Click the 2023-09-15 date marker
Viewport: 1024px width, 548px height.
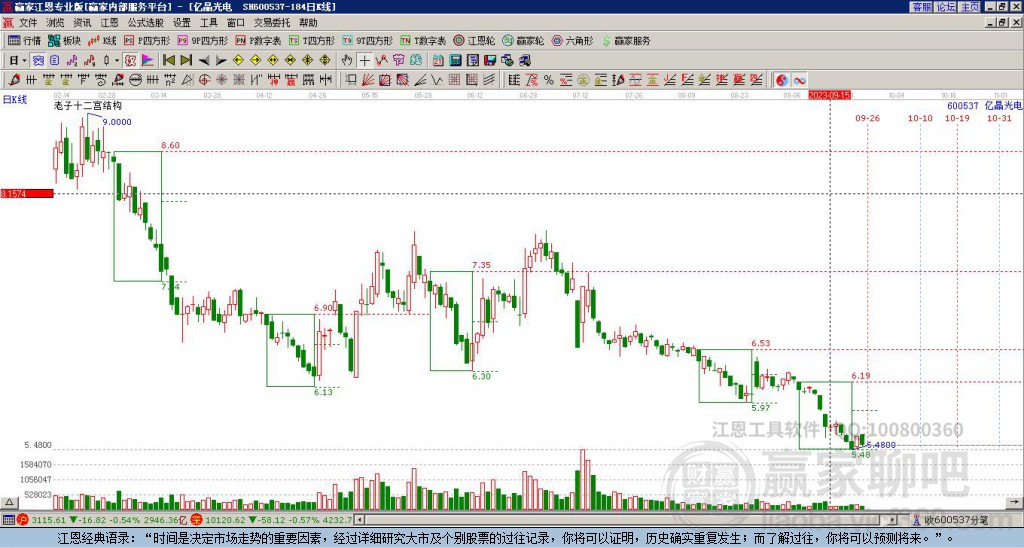point(829,95)
